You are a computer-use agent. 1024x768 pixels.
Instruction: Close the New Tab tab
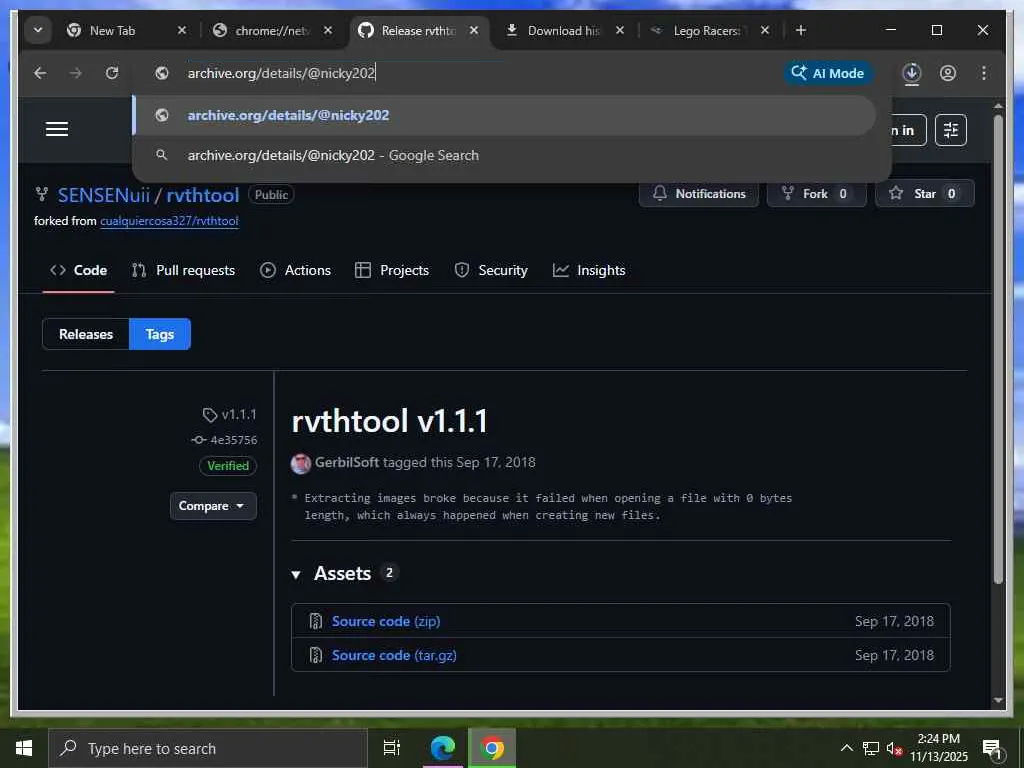[x=182, y=30]
